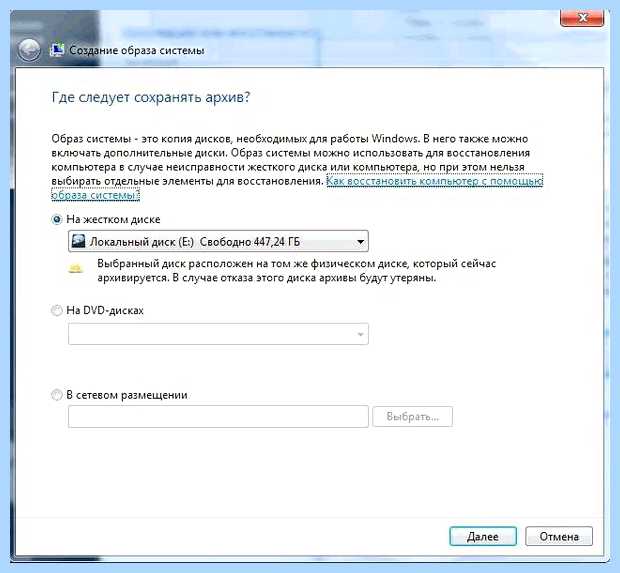620x573 pixels.
Task: Close the dialog with the red X
Action: (x=582, y=18)
